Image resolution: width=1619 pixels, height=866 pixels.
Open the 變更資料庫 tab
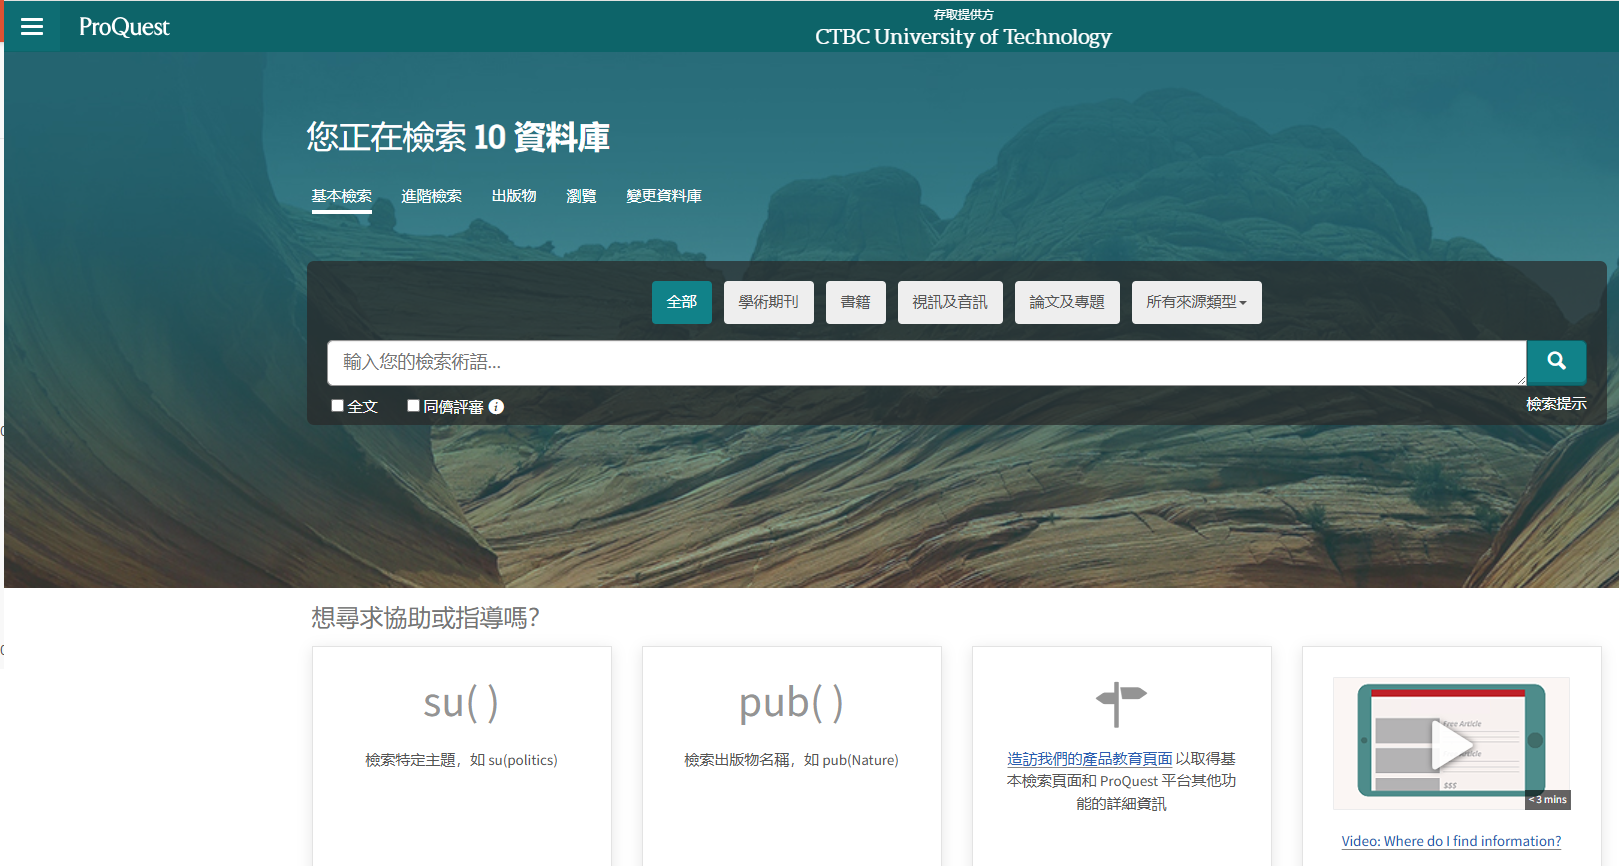664,196
